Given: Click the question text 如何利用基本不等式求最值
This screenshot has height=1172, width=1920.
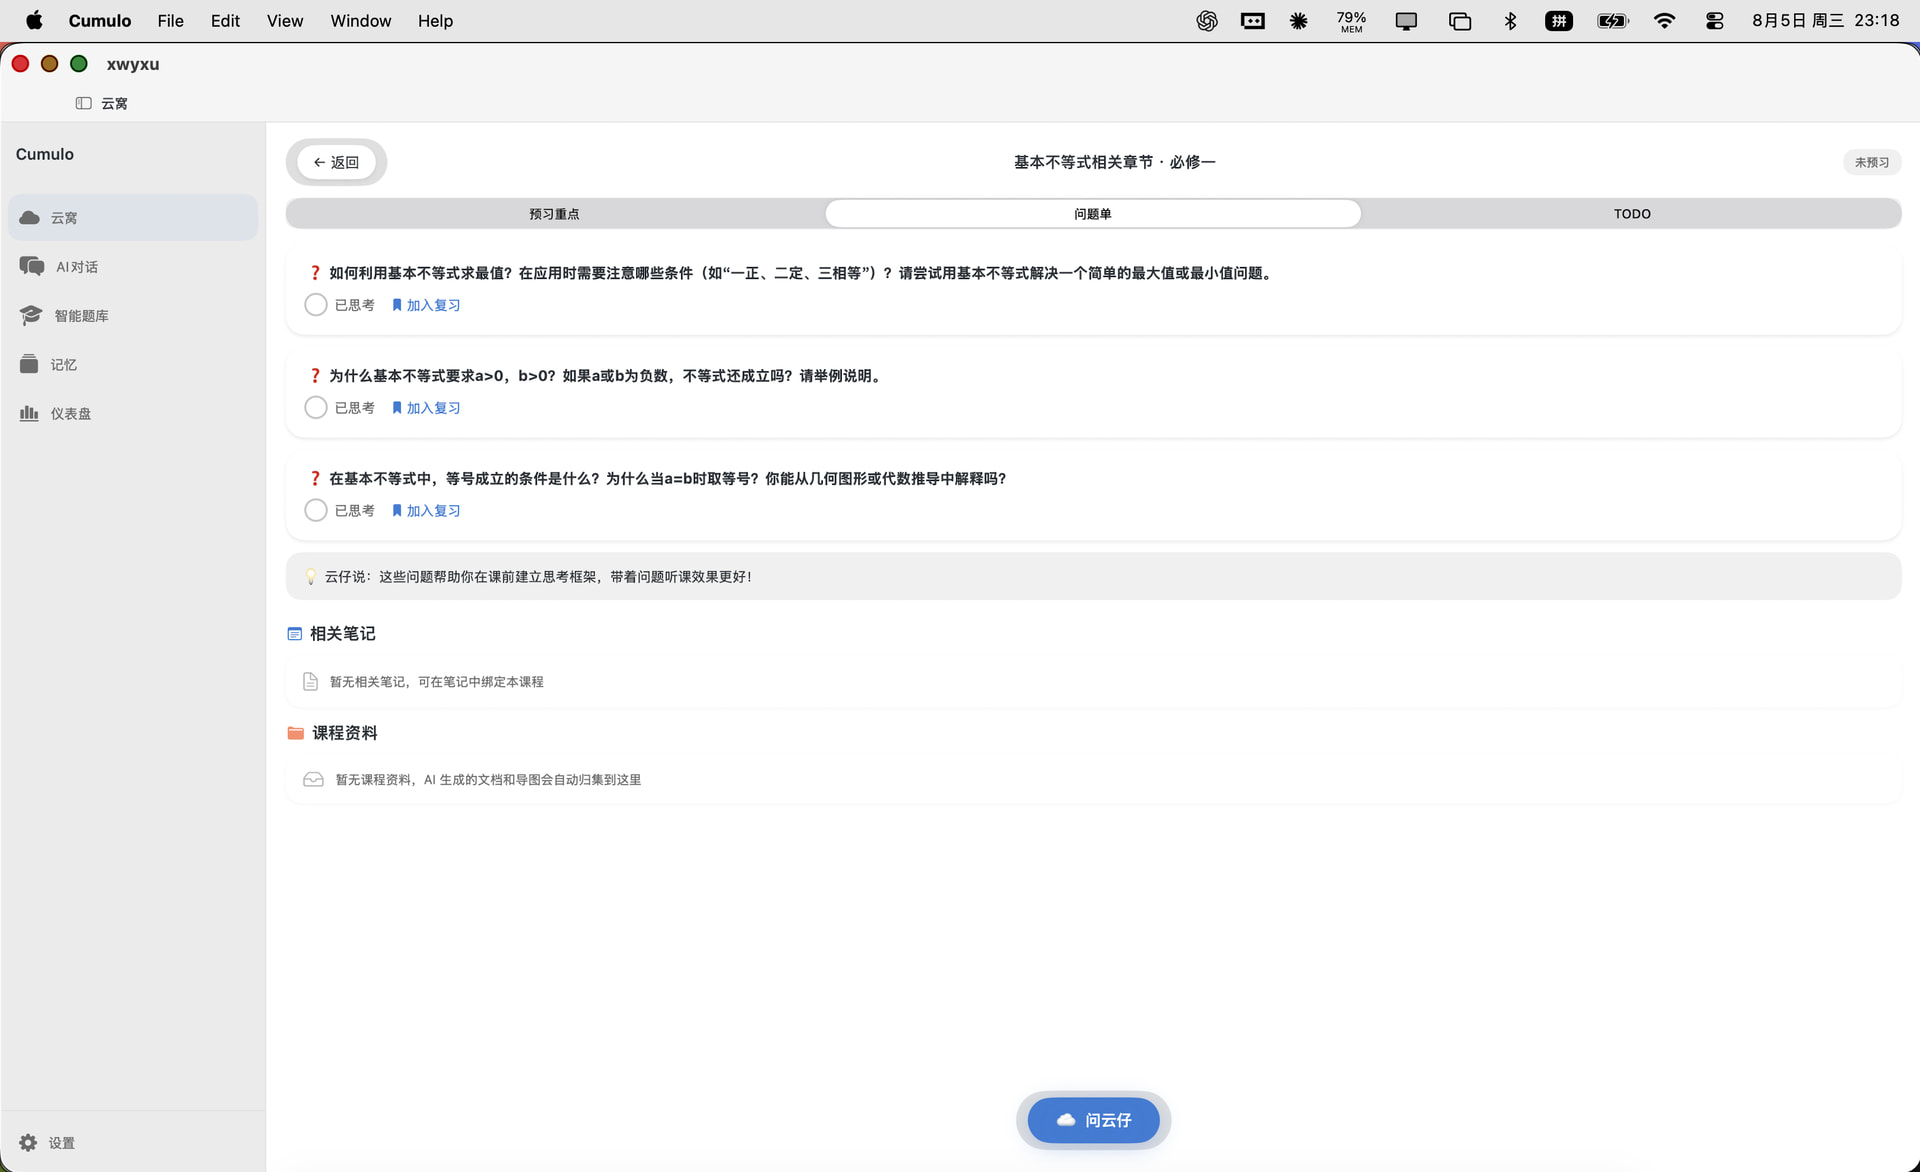Looking at the screenshot, I should click(x=801, y=273).
